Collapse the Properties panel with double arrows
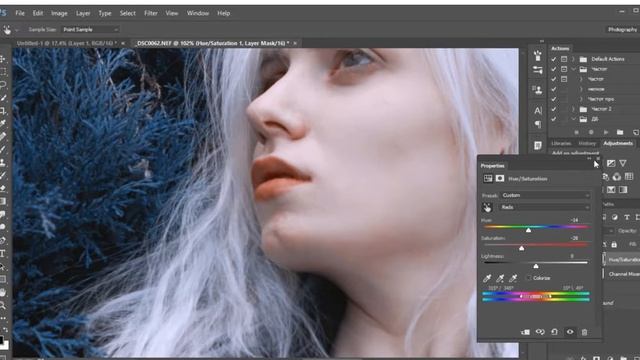Viewport: 640px width, 360px height. click(x=589, y=158)
